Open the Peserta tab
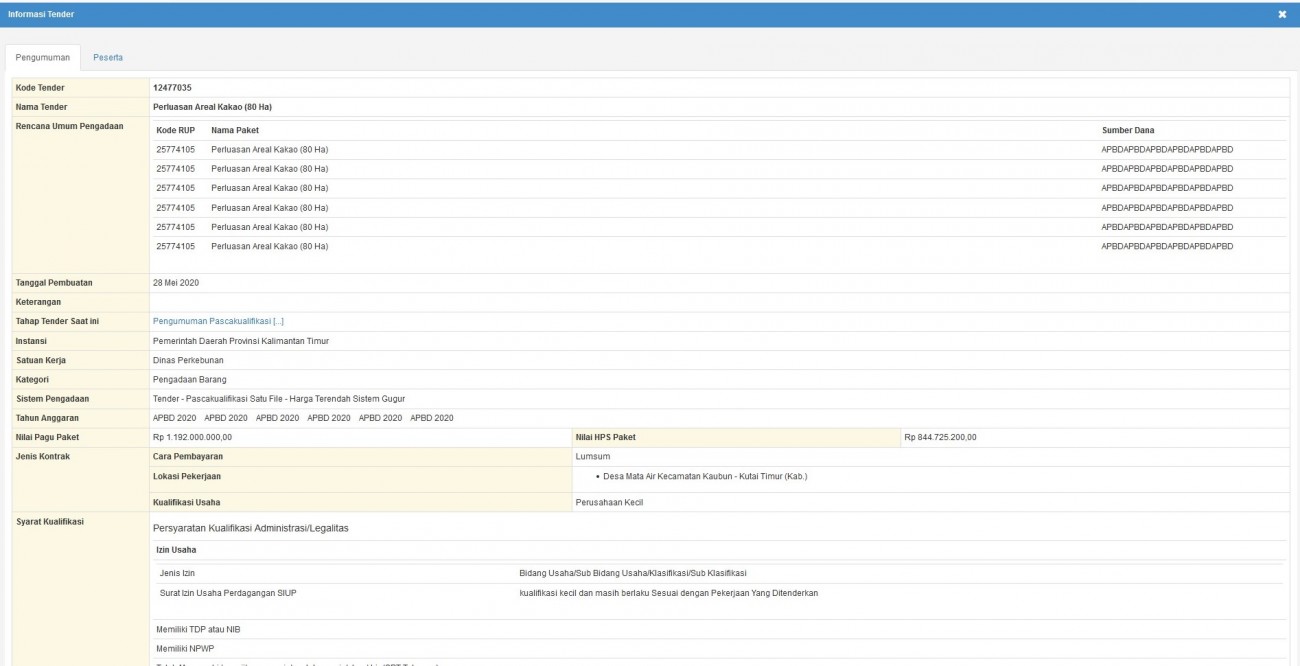 (x=108, y=57)
